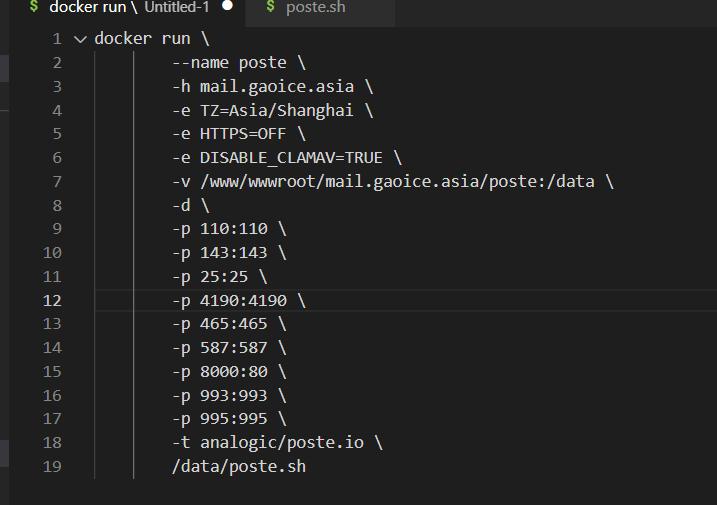
Task: Click the unsaved dot on Untitled-1 tab
Action: (227, 6)
